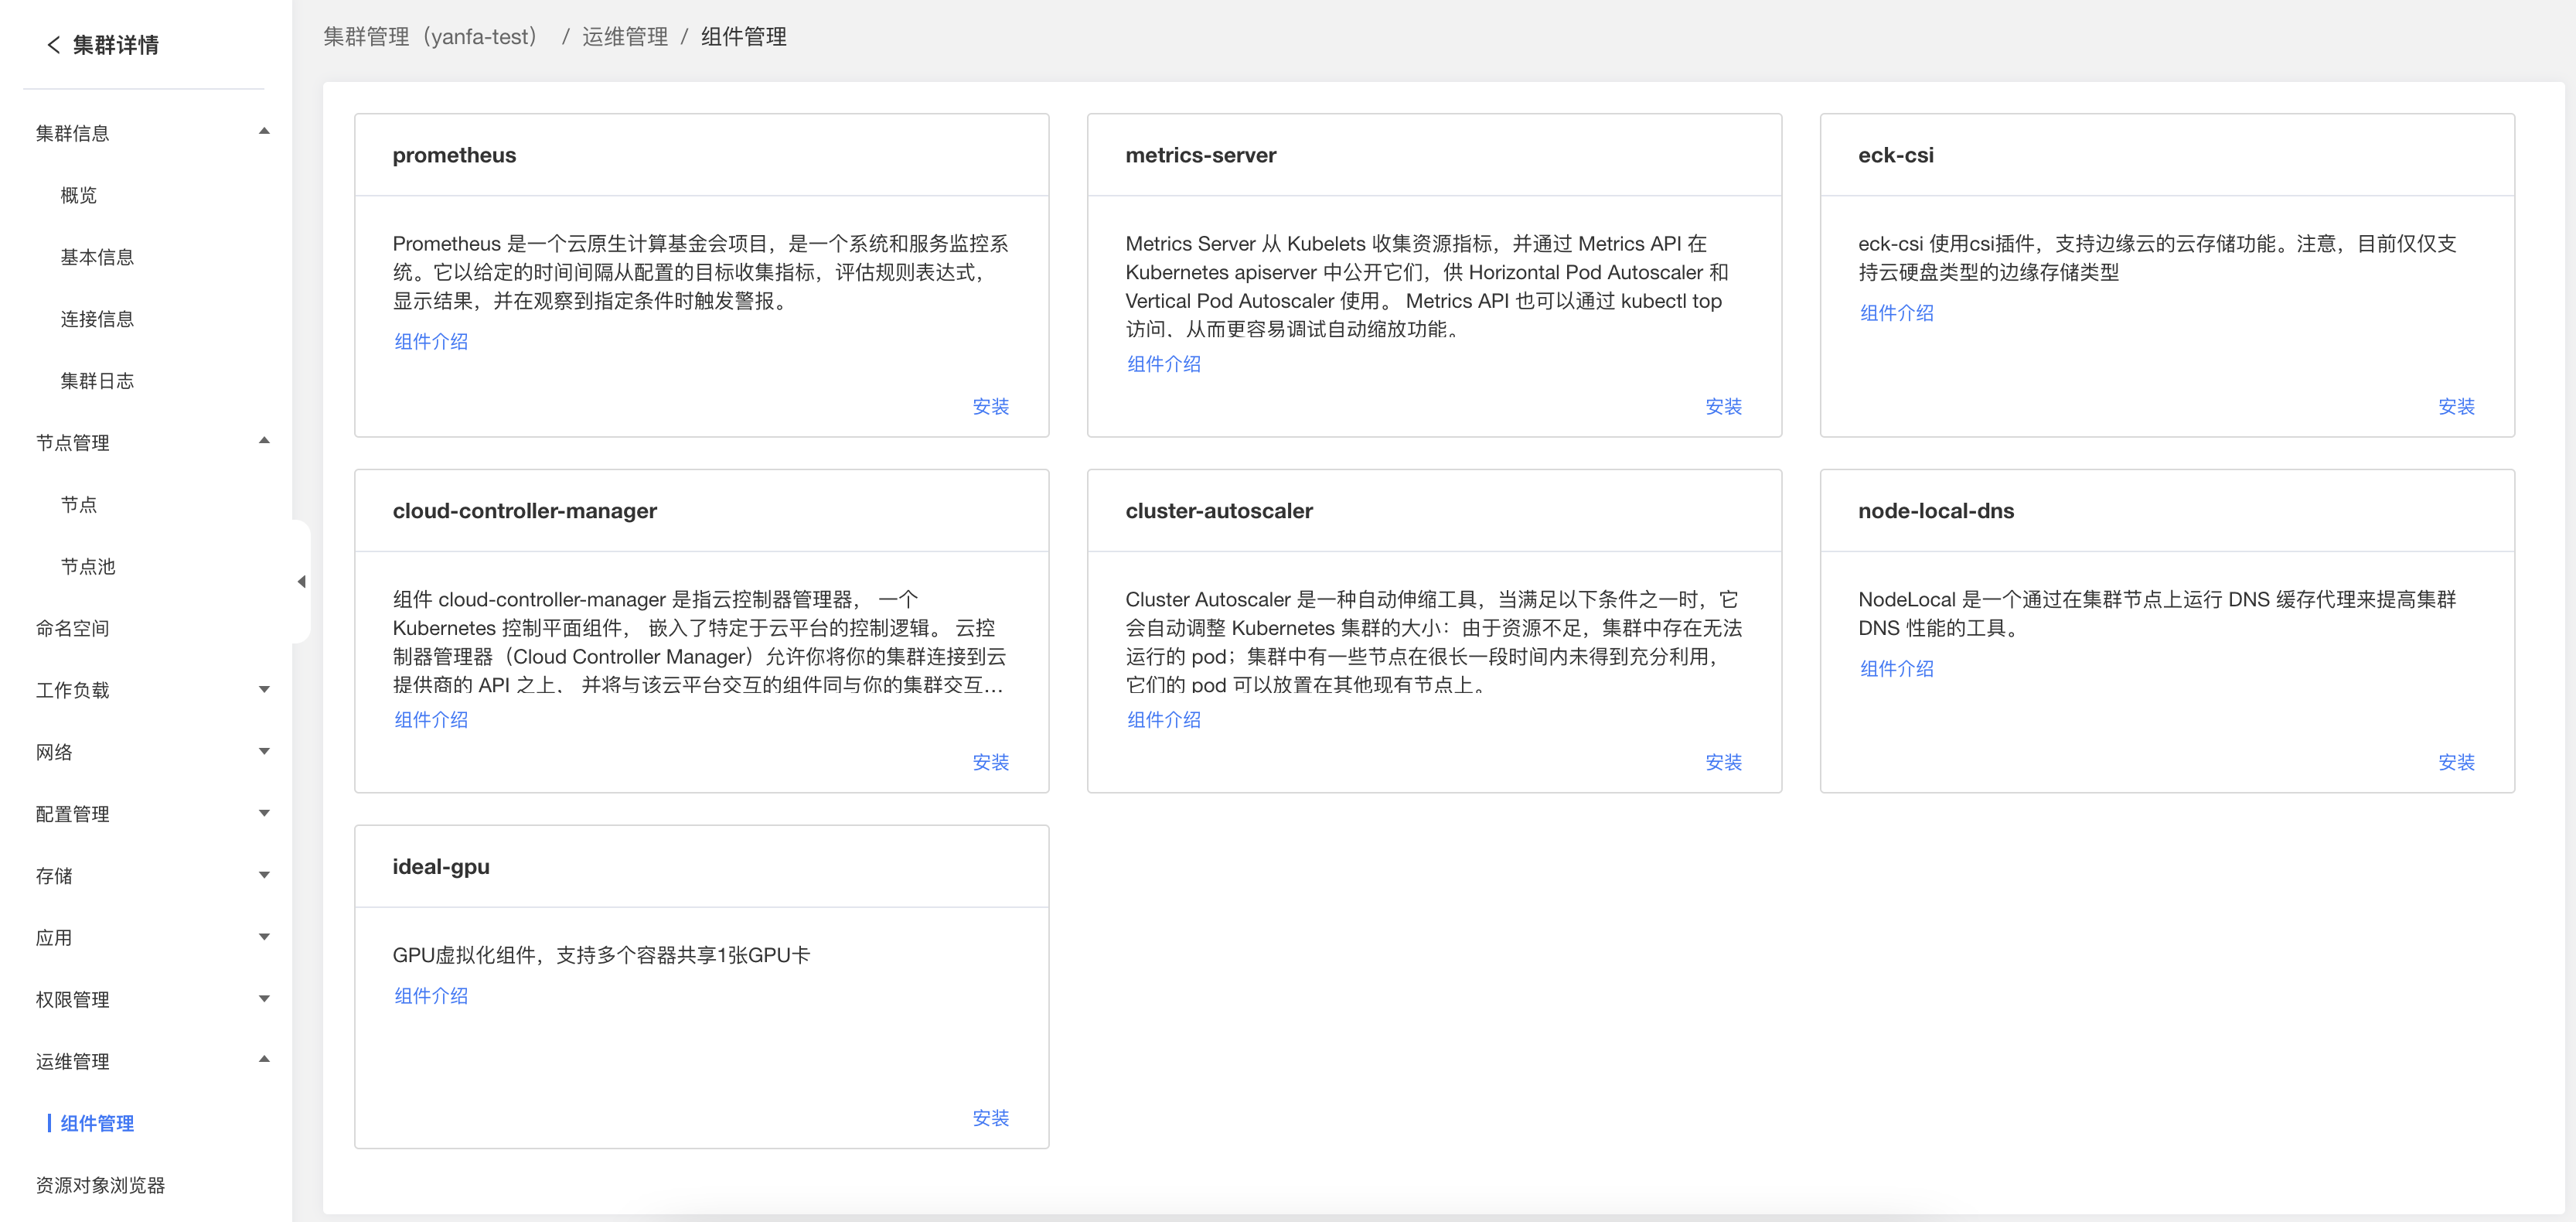Open 组件介绍 for metrics-server
The width and height of the screenshot is (2576, 1222).
(x=1164, y=364)
